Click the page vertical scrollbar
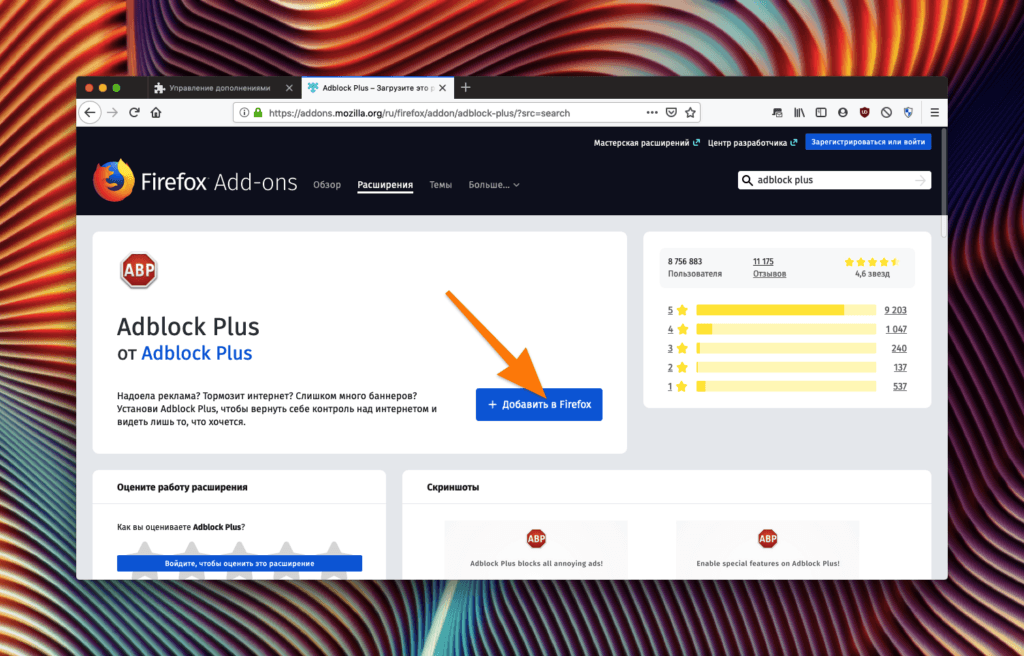 tap(944, 183)
